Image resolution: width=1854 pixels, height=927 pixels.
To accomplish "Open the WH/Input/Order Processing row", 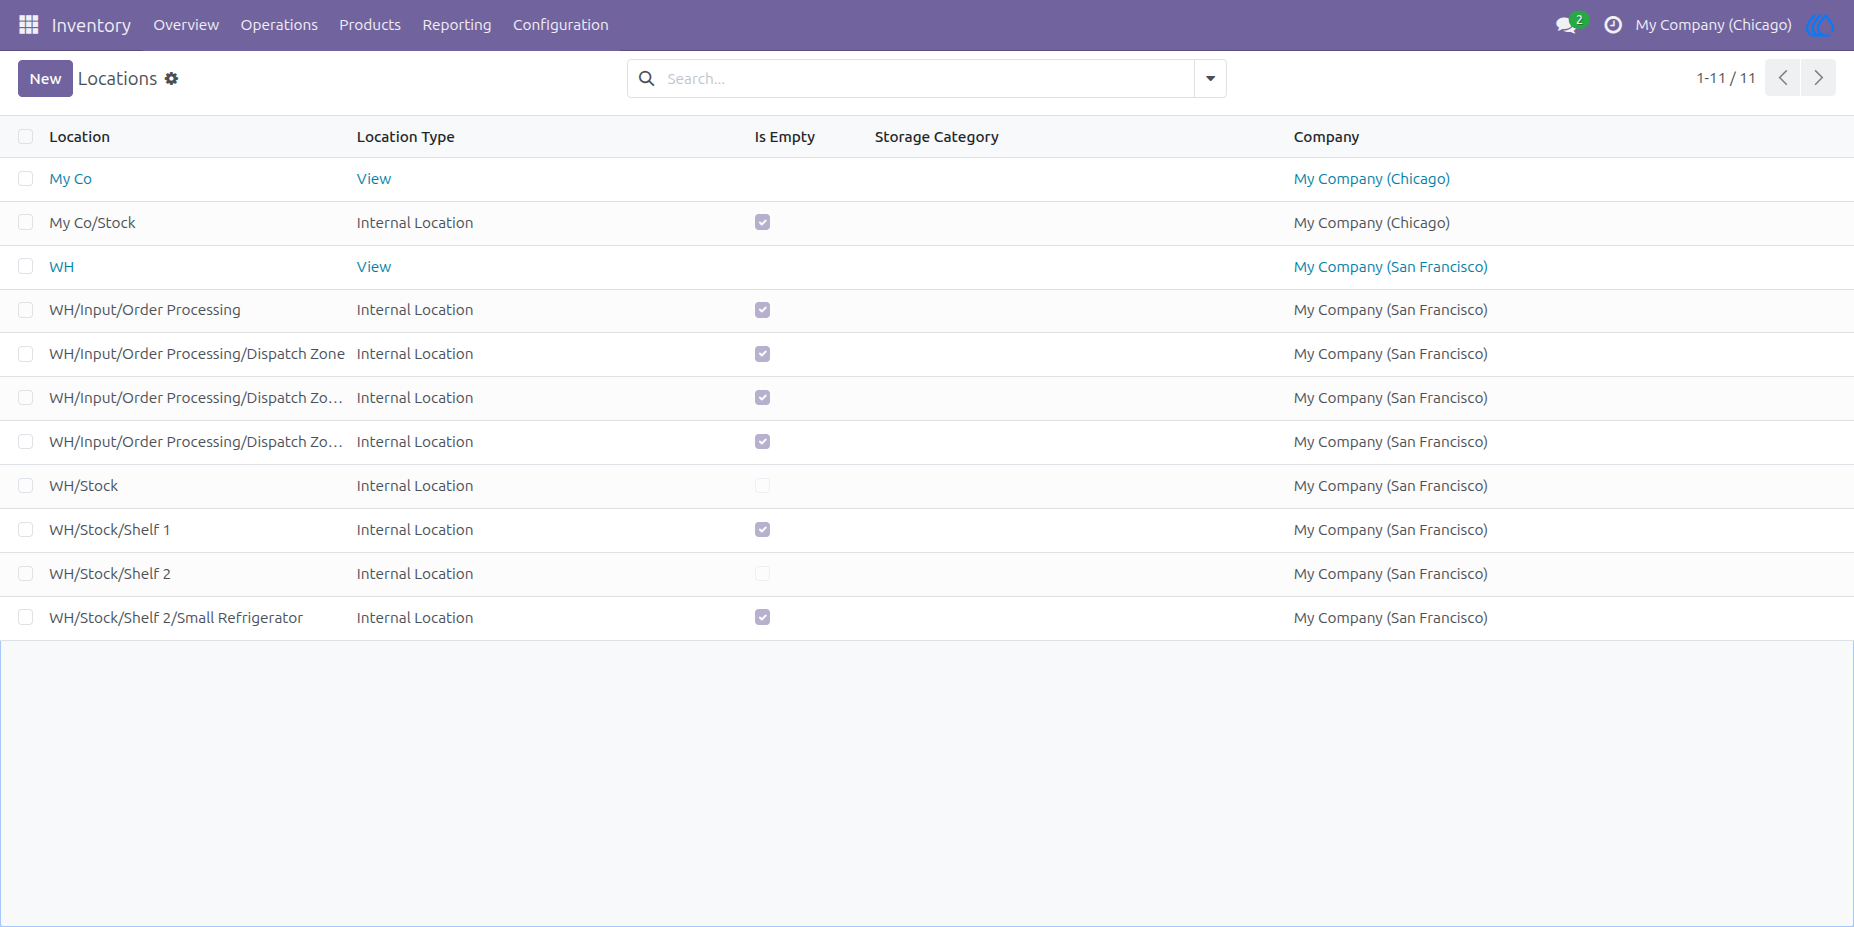I will click(927, 310).
